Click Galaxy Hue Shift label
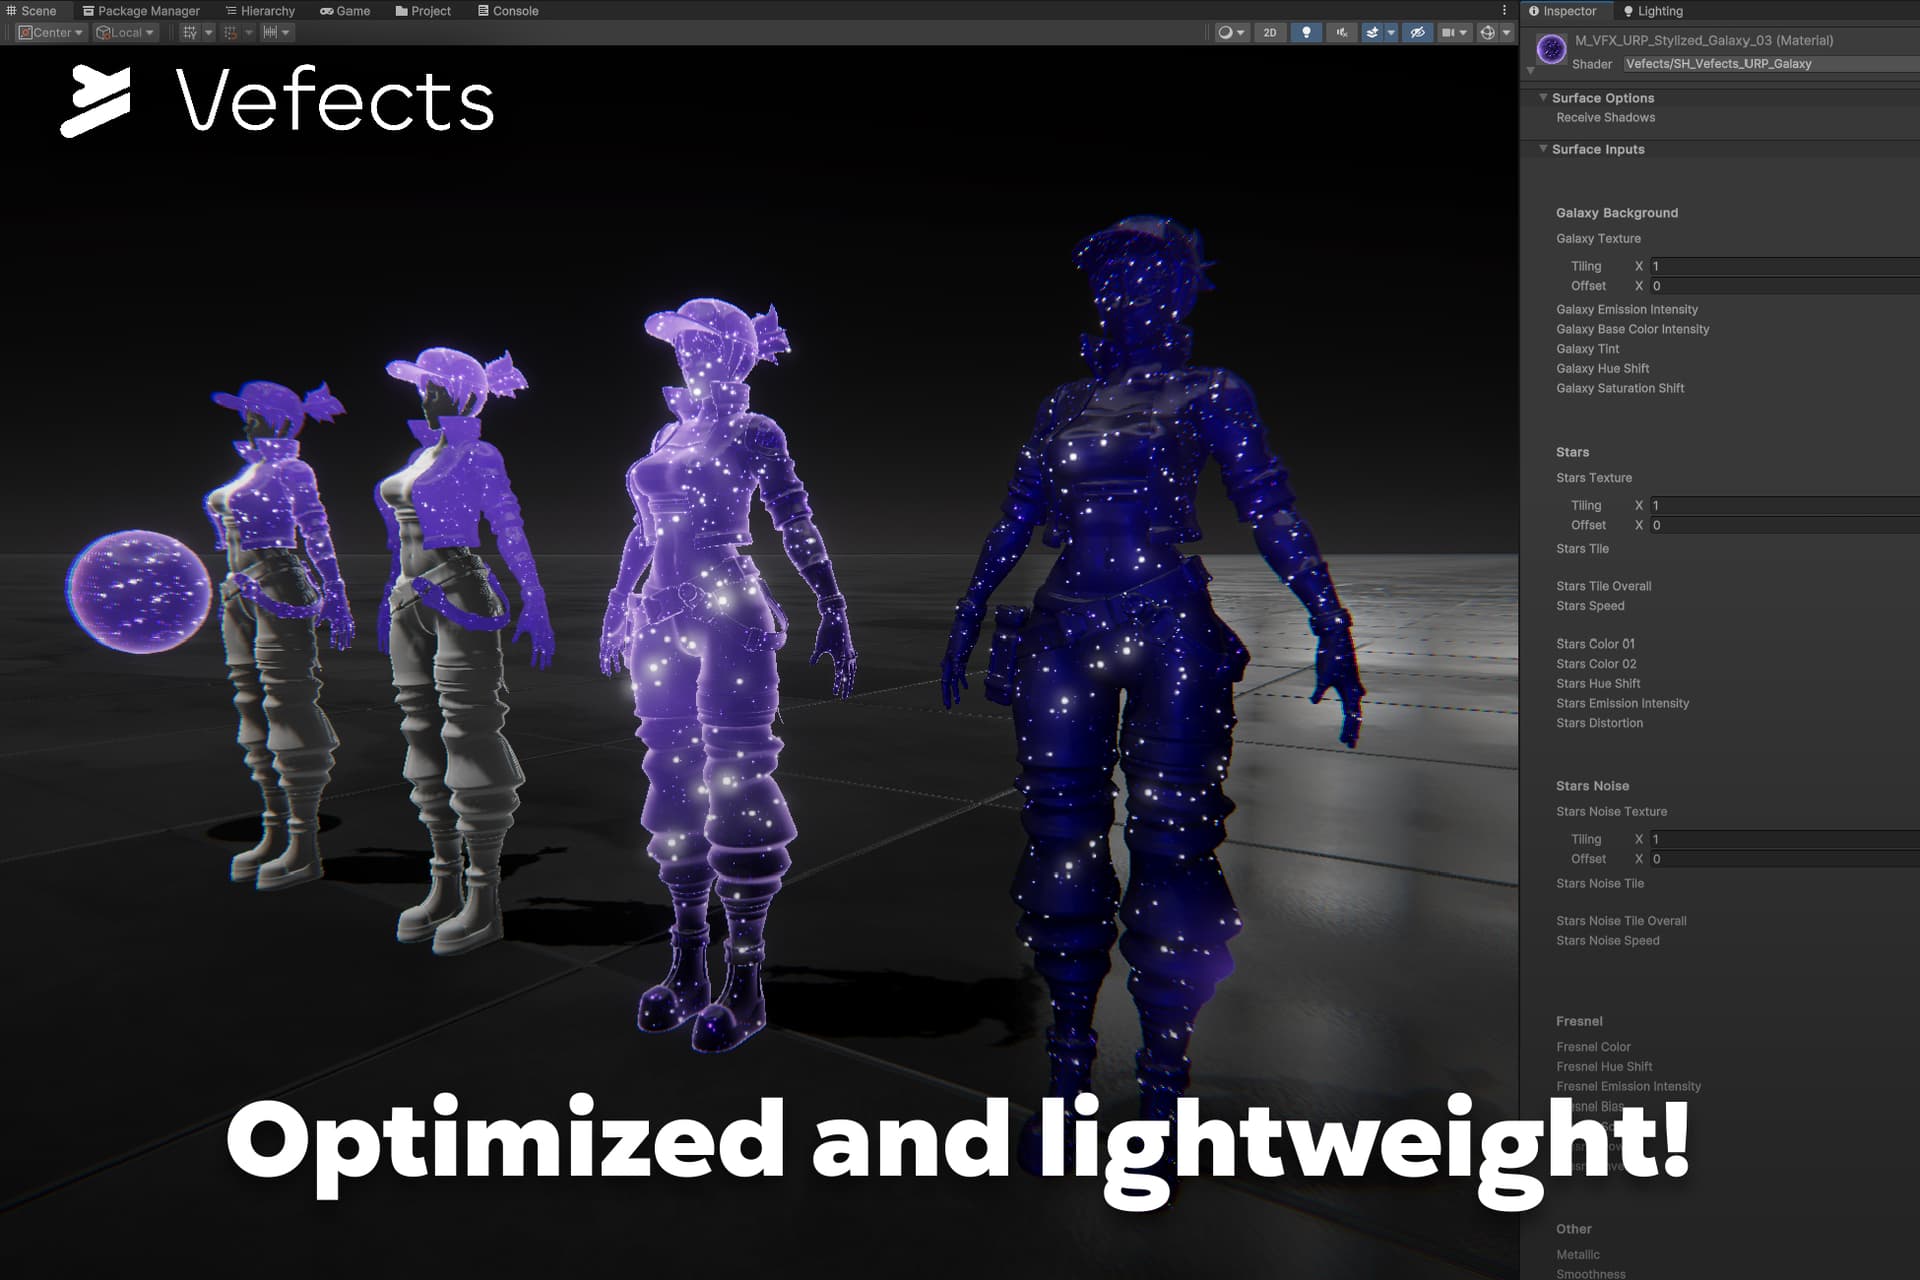 pos(1602,369)
